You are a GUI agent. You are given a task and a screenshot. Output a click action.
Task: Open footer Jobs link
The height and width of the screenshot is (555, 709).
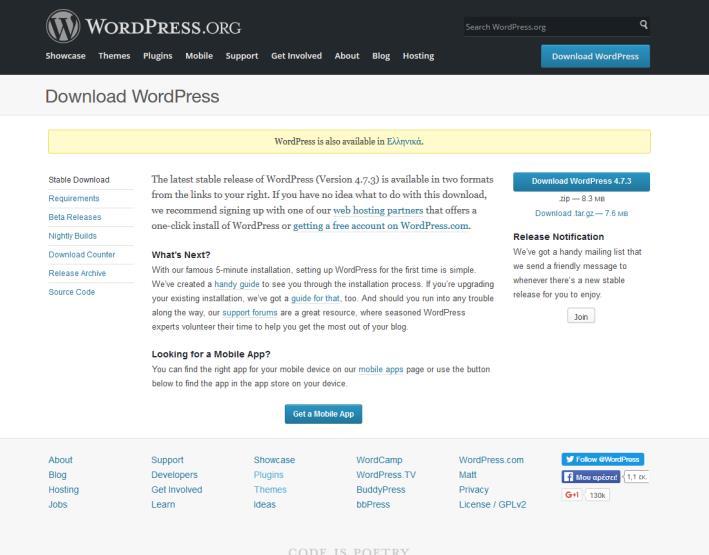58,505
